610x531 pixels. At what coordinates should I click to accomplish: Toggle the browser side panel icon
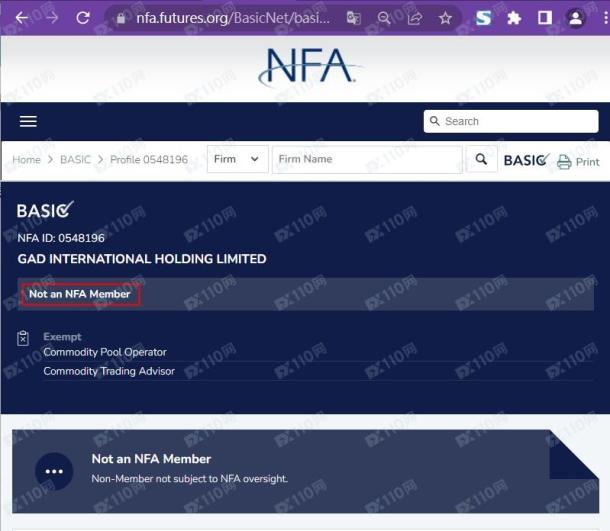point(545,18)
